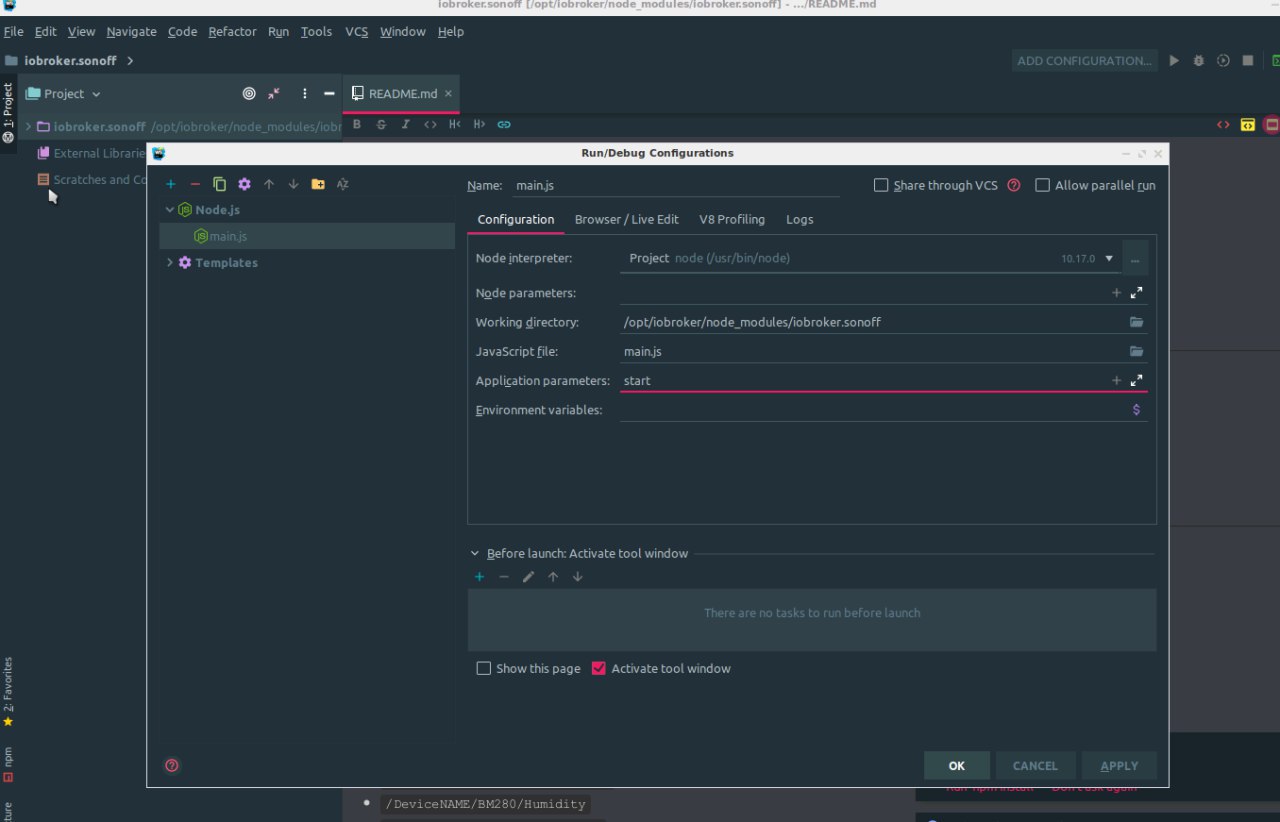Open dialog help at bottom left
This screenshot has width=1280, height=822.
coord(172,765)
